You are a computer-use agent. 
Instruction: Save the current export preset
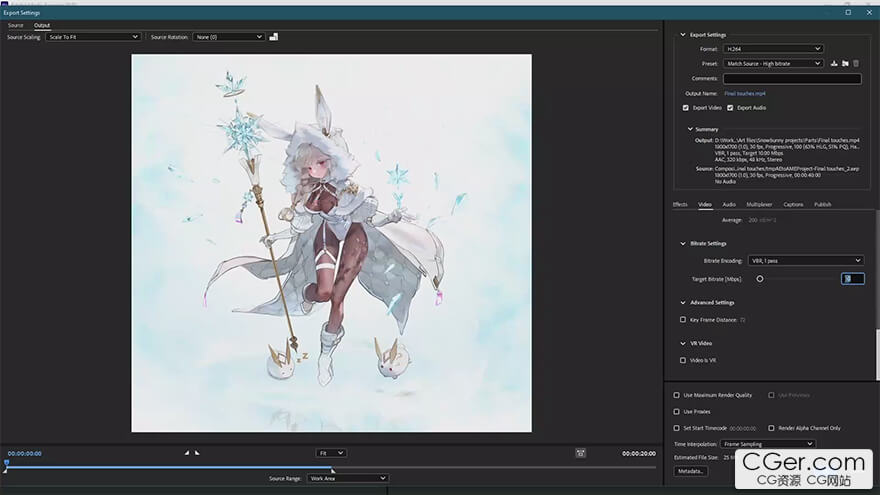[834, 63]
